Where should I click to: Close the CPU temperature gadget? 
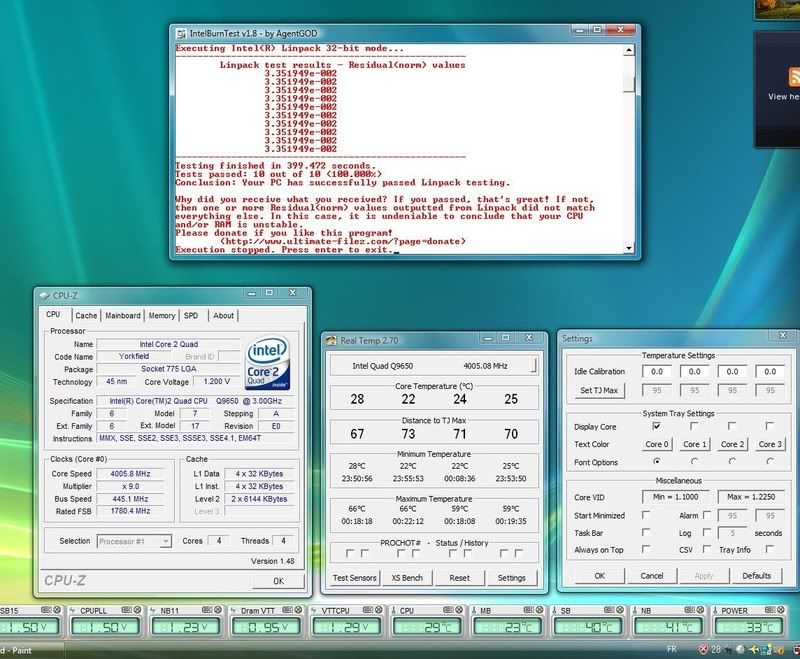click(x=459, y=610)
